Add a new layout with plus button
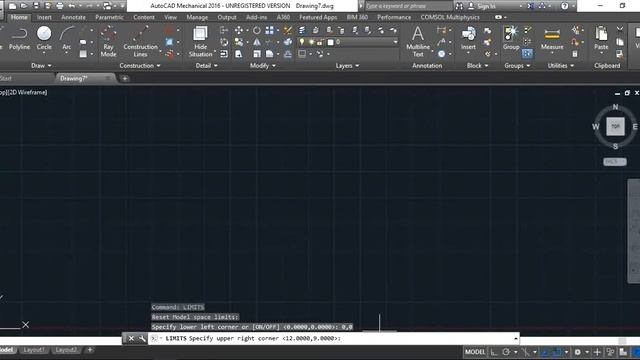This screenshot has width=640, height=360. (90, 350)
